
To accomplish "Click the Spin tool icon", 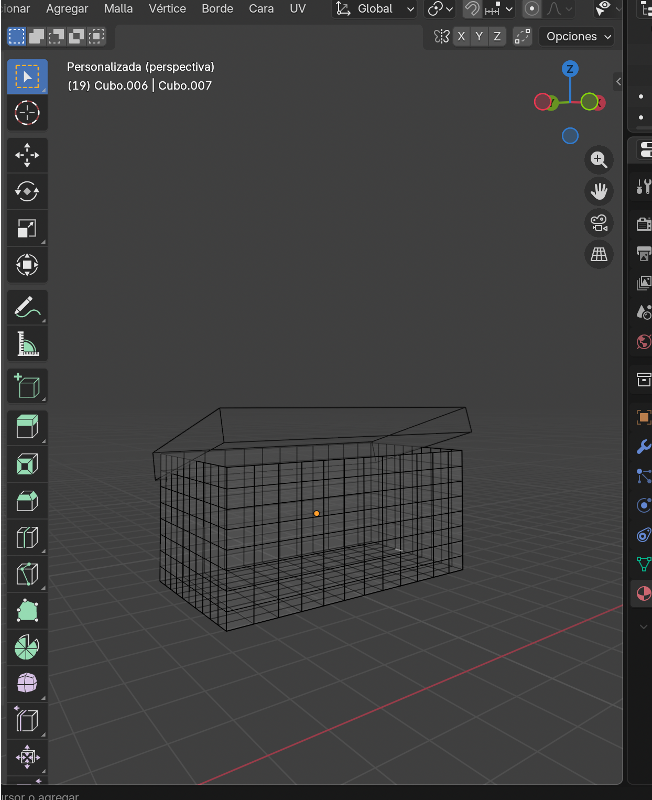I will click(x=27, y=647).
